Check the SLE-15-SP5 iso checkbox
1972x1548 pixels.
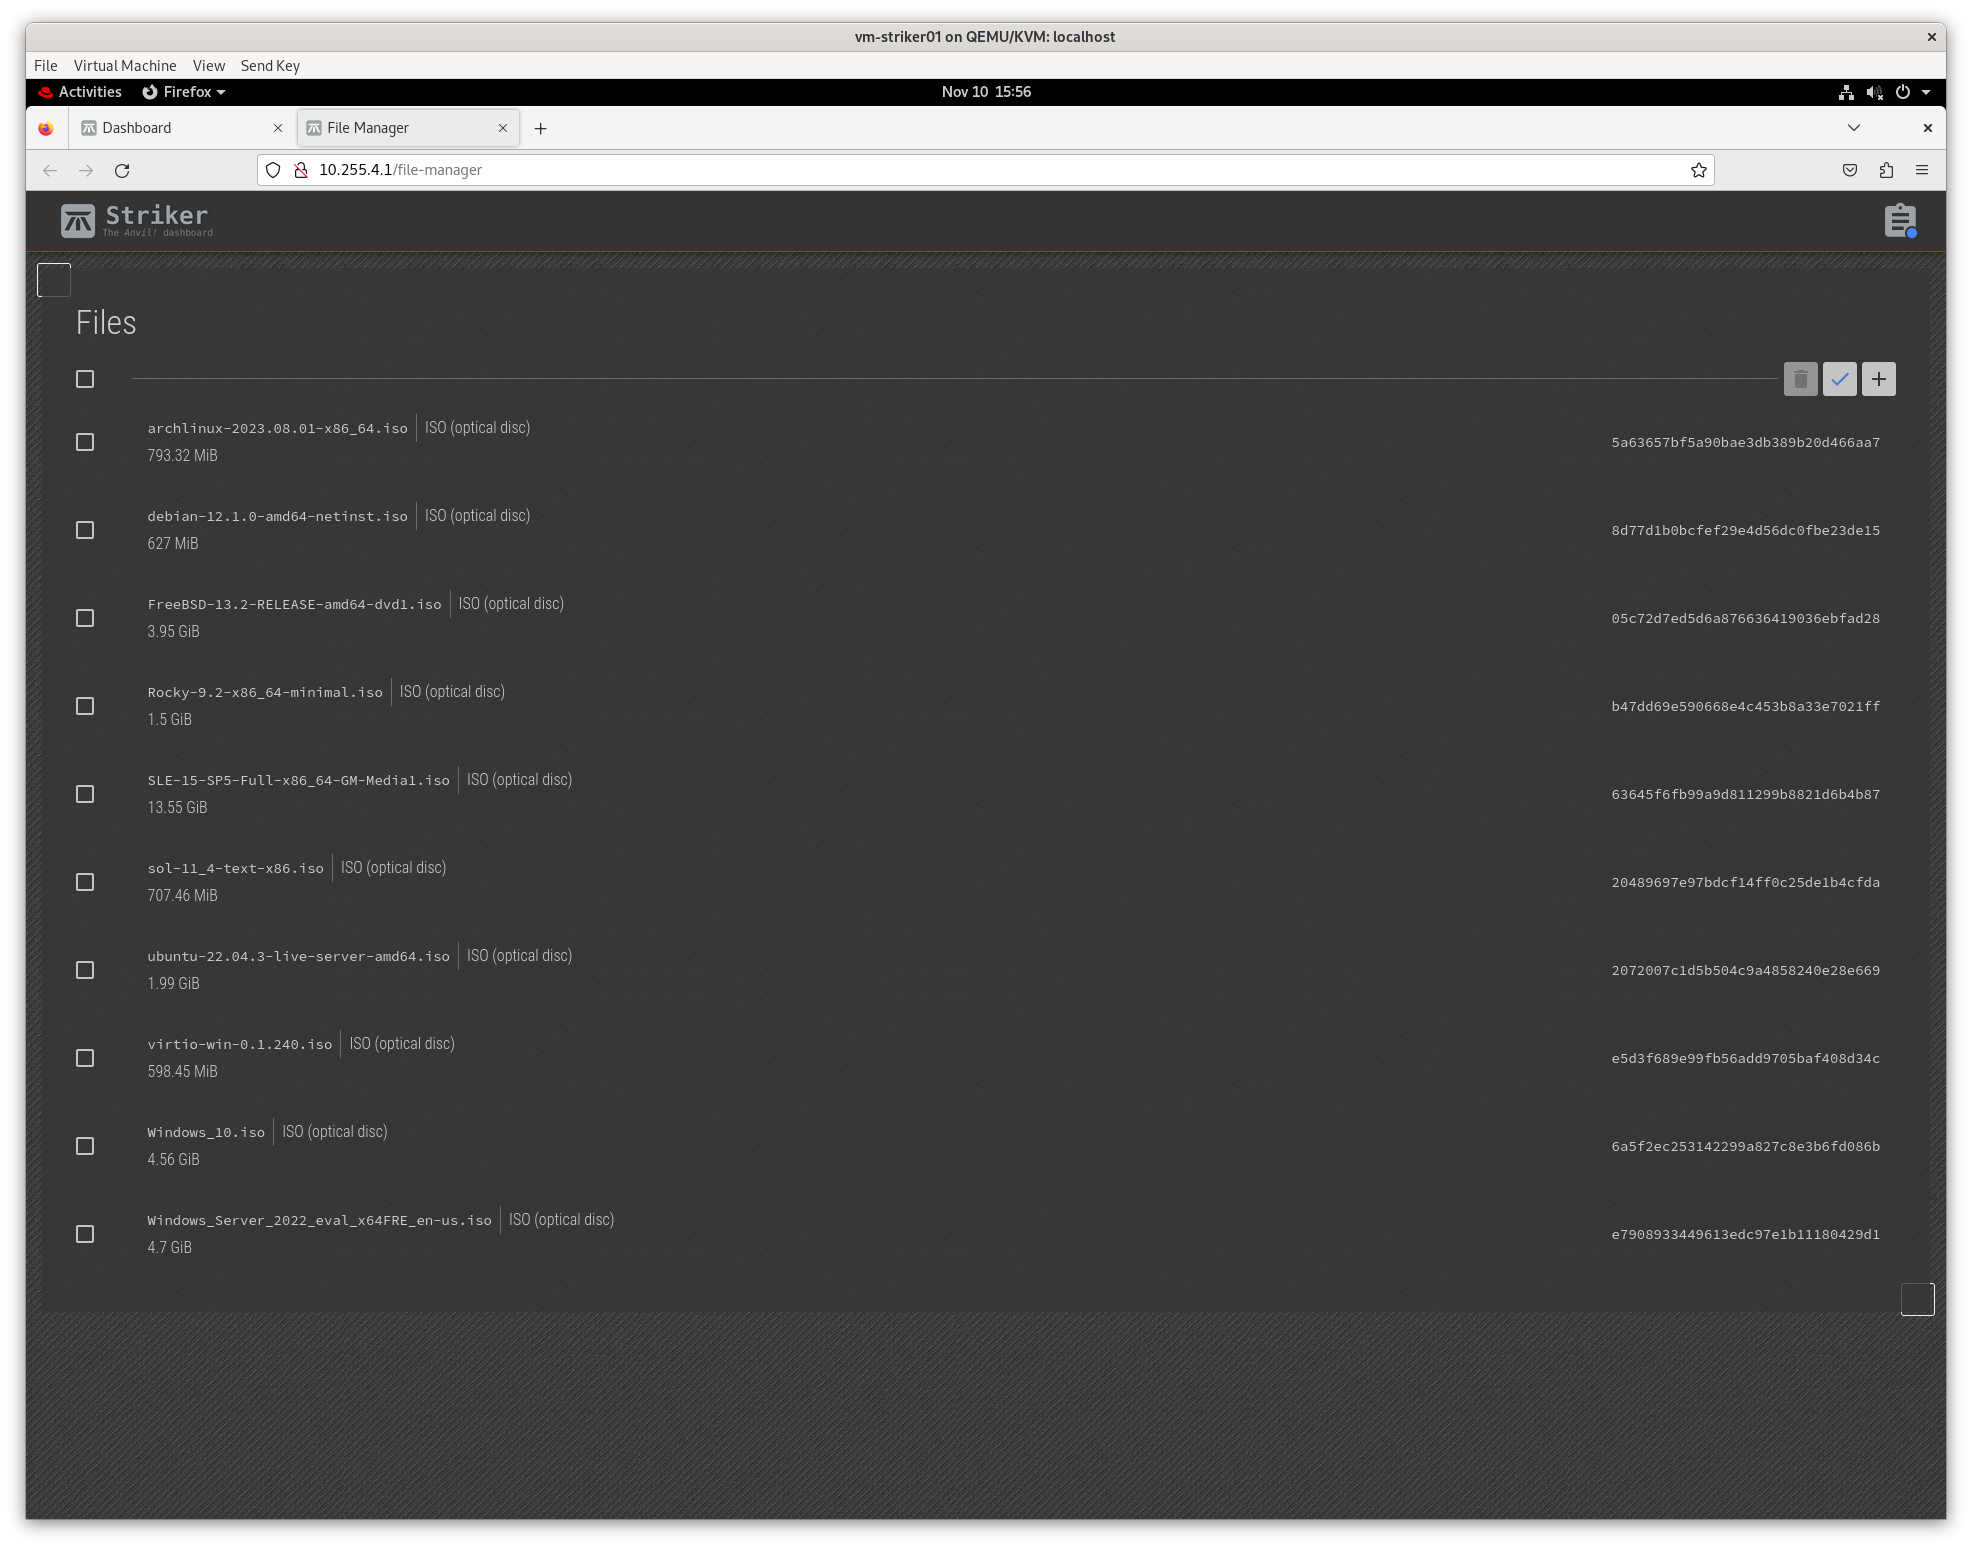point(85,794)
